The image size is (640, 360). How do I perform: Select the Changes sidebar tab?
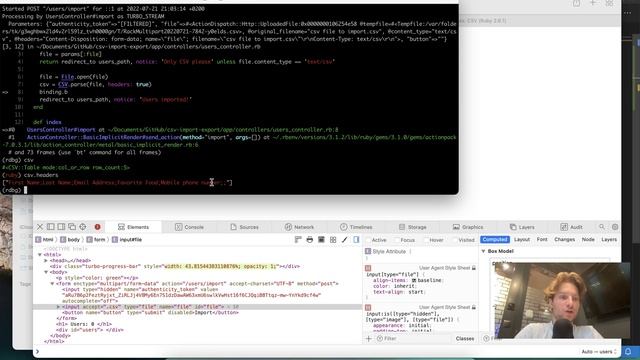tap(564, 240)
